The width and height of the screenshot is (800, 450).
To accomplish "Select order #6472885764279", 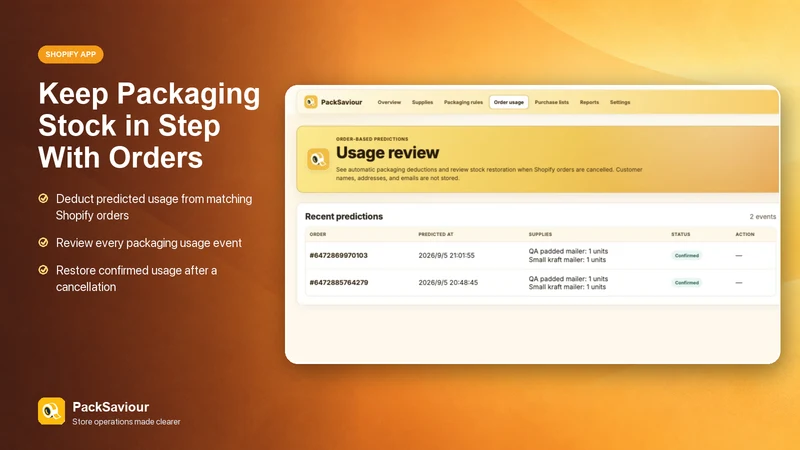I will [339, 283].
